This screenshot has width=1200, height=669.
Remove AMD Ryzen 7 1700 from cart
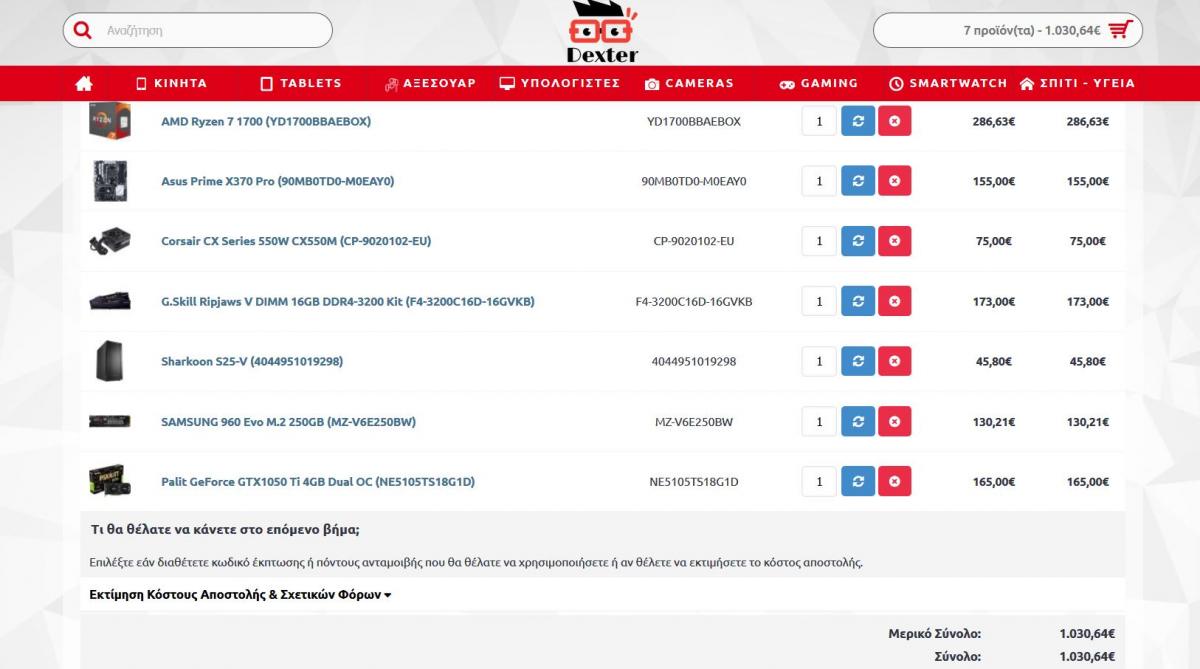894,121
